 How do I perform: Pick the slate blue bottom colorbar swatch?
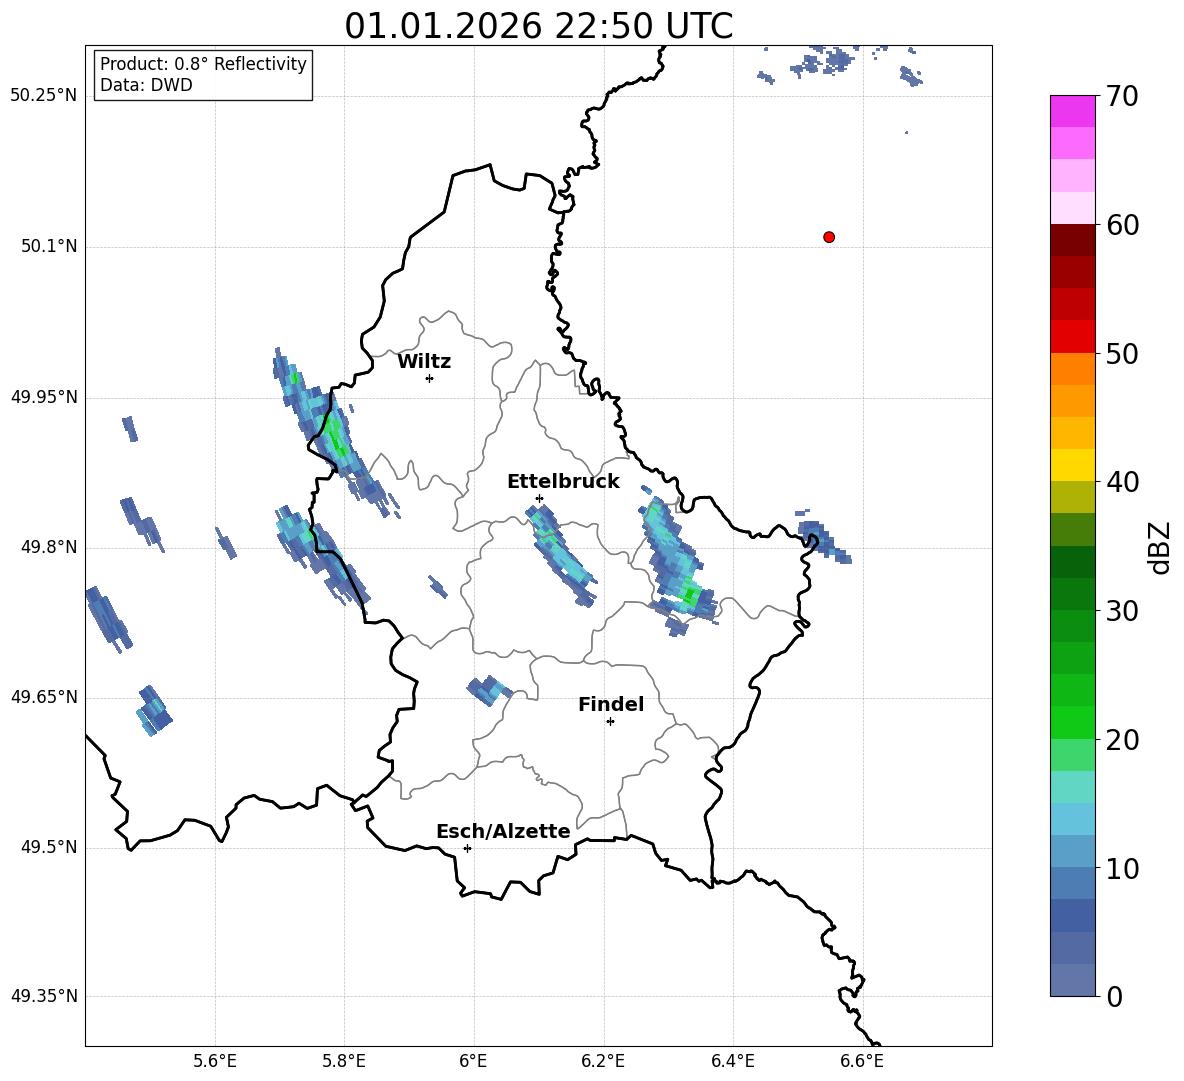[1072, 981]
